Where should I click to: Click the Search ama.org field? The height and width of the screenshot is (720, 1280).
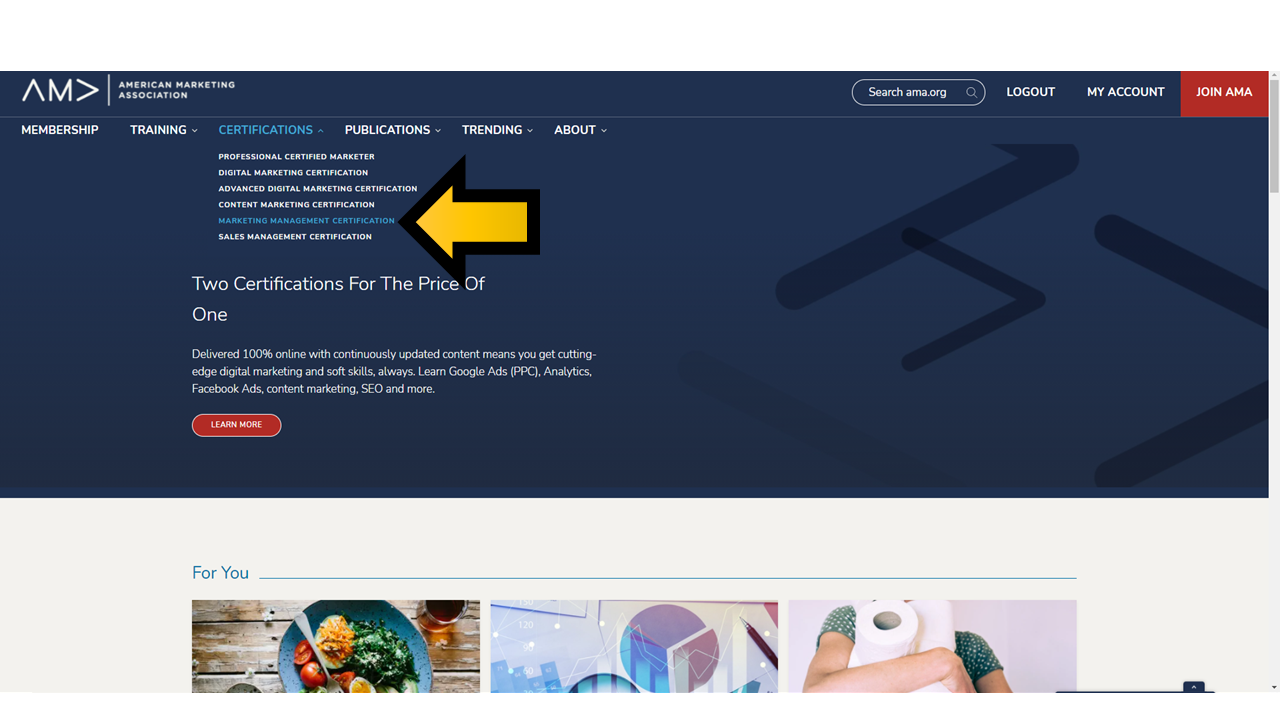pyautogui.click(x=918, y=92)
